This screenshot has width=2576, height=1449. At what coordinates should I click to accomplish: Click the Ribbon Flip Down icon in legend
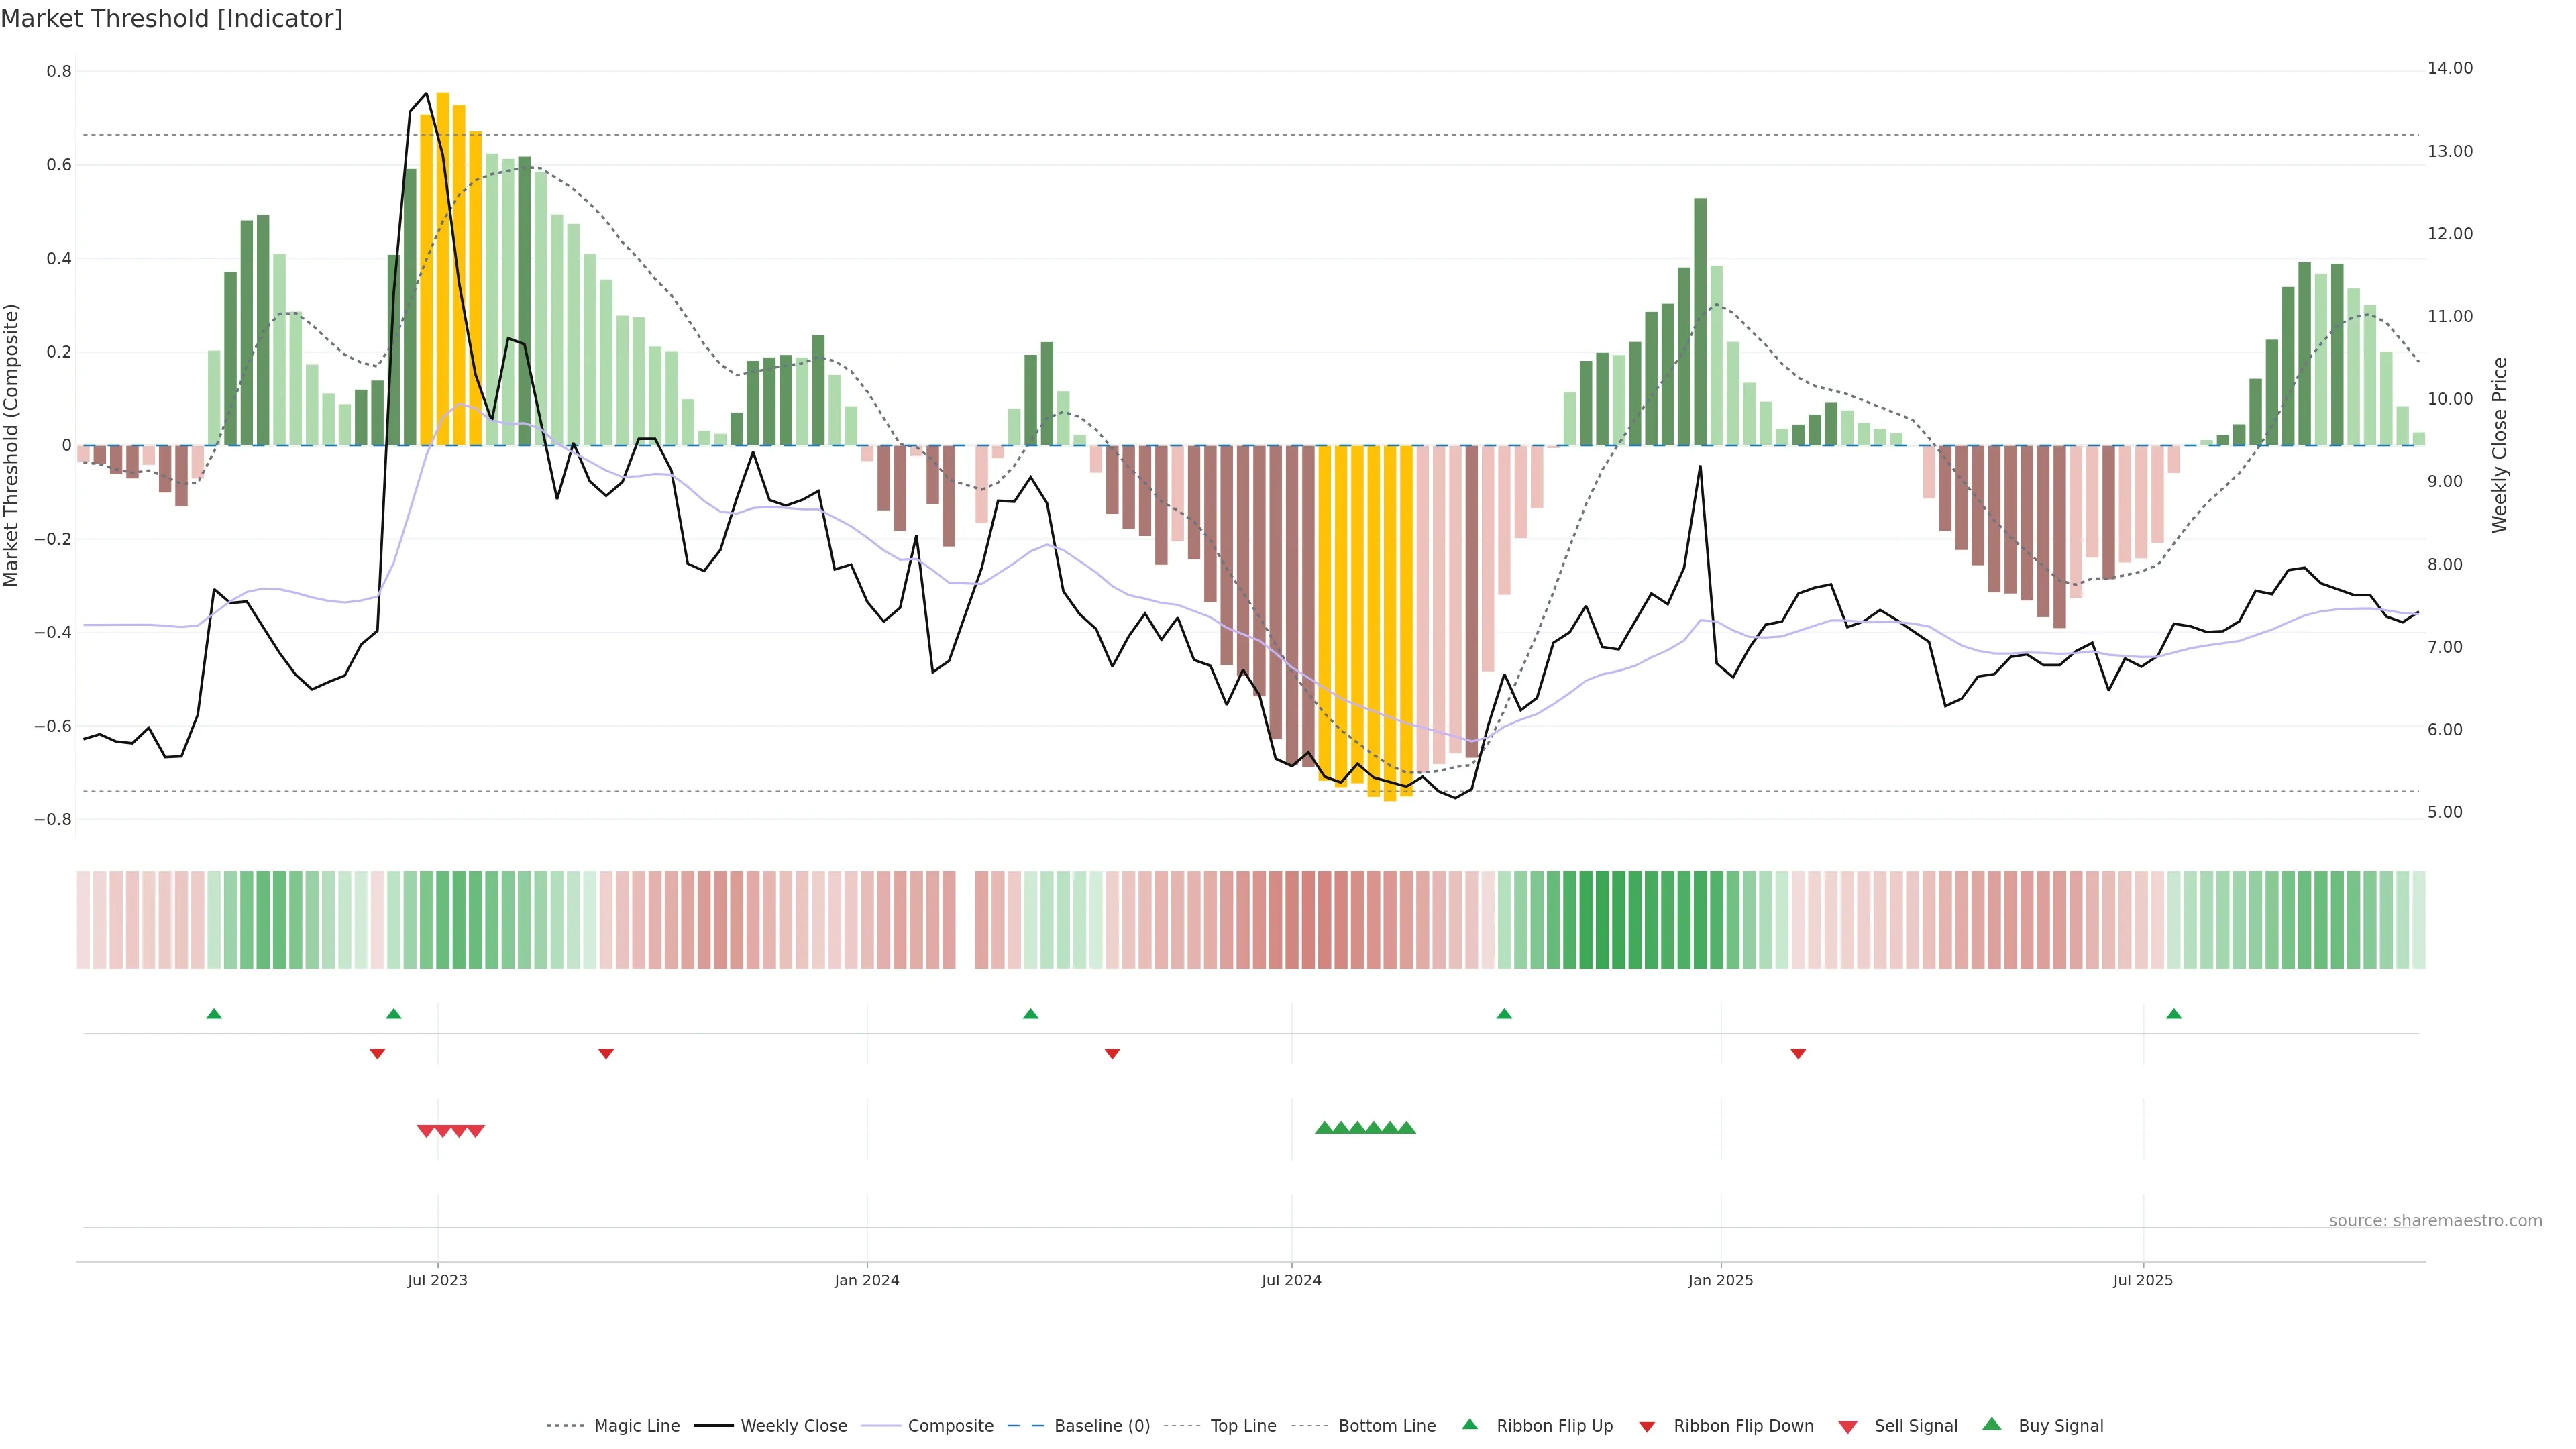pyautogui.click(x=1647, y=1427)
